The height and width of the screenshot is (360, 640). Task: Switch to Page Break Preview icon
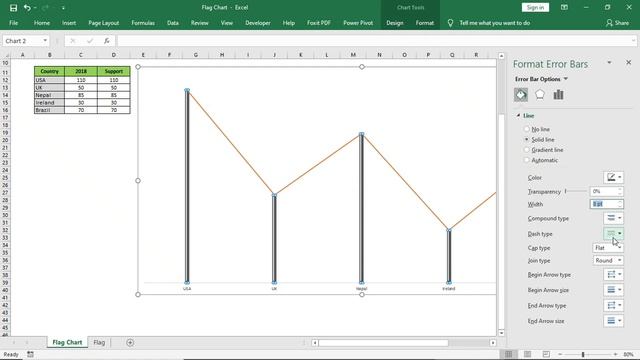point(546,354)
